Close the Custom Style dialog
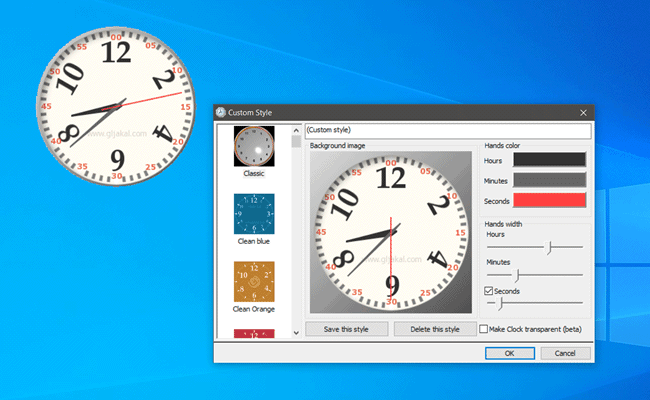The height and width of the screenshot is (400, 650). (x=583, y=112)
